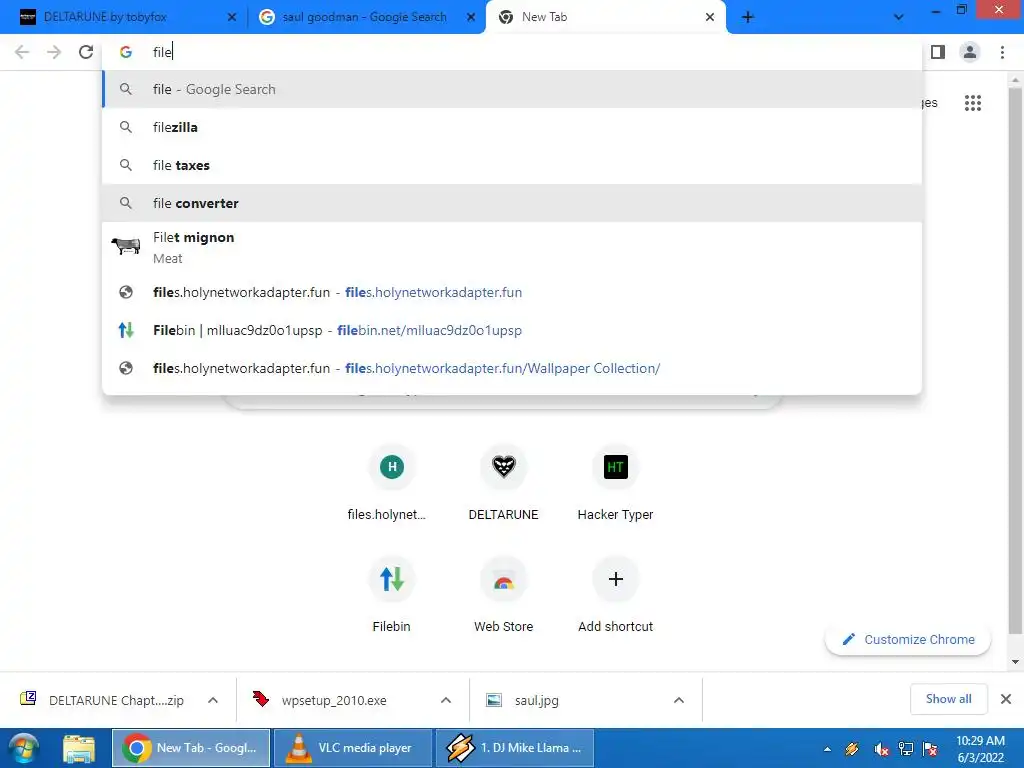Open the DELTARUNE shortcut tile
The image size is (1024, 768).
504,481
